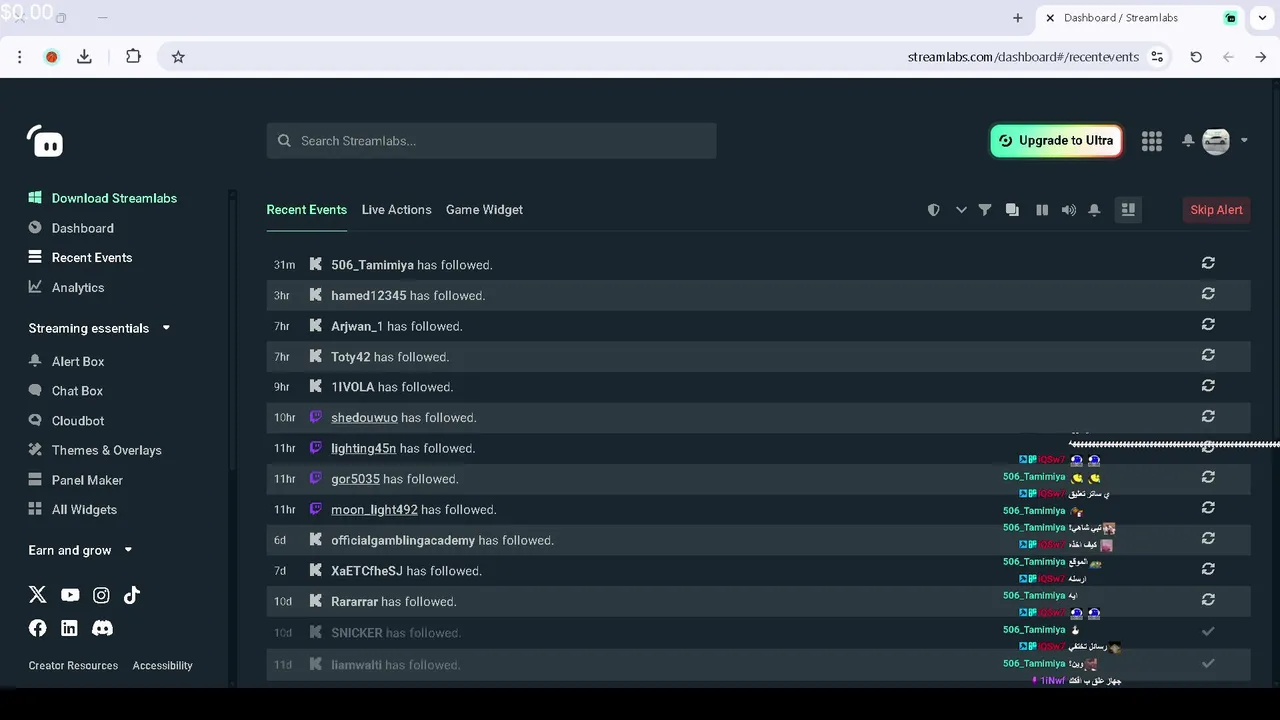The image size is (1280, 720).
Task: Open Panel Maker in sidebar
Action: pyautogui.click(x=76, y=480)
